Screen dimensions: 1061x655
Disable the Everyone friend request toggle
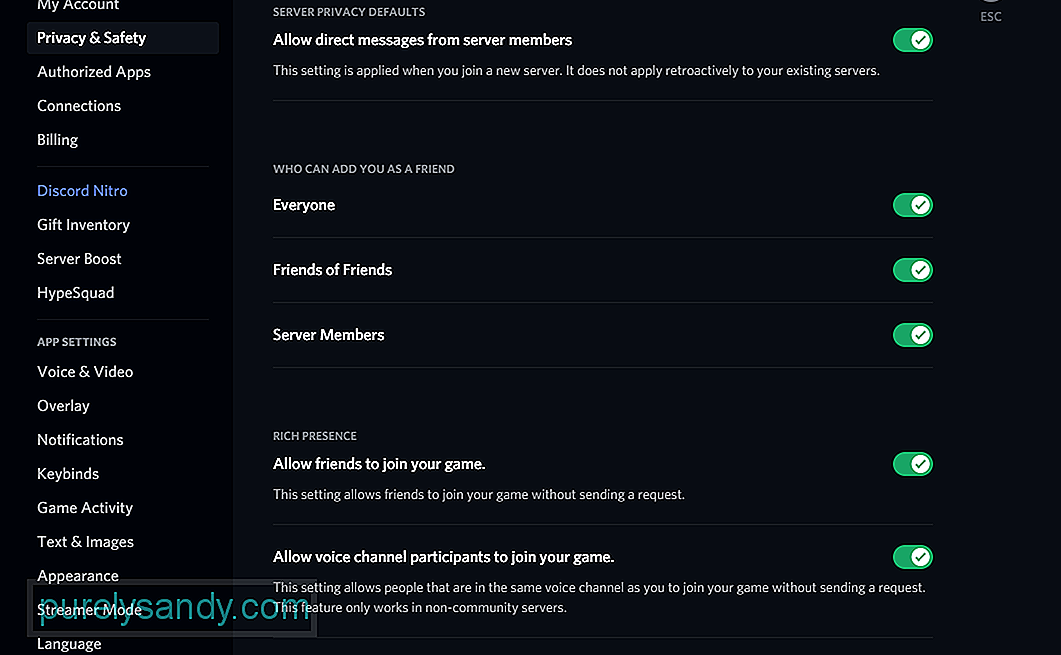click(x=912, y=205)
